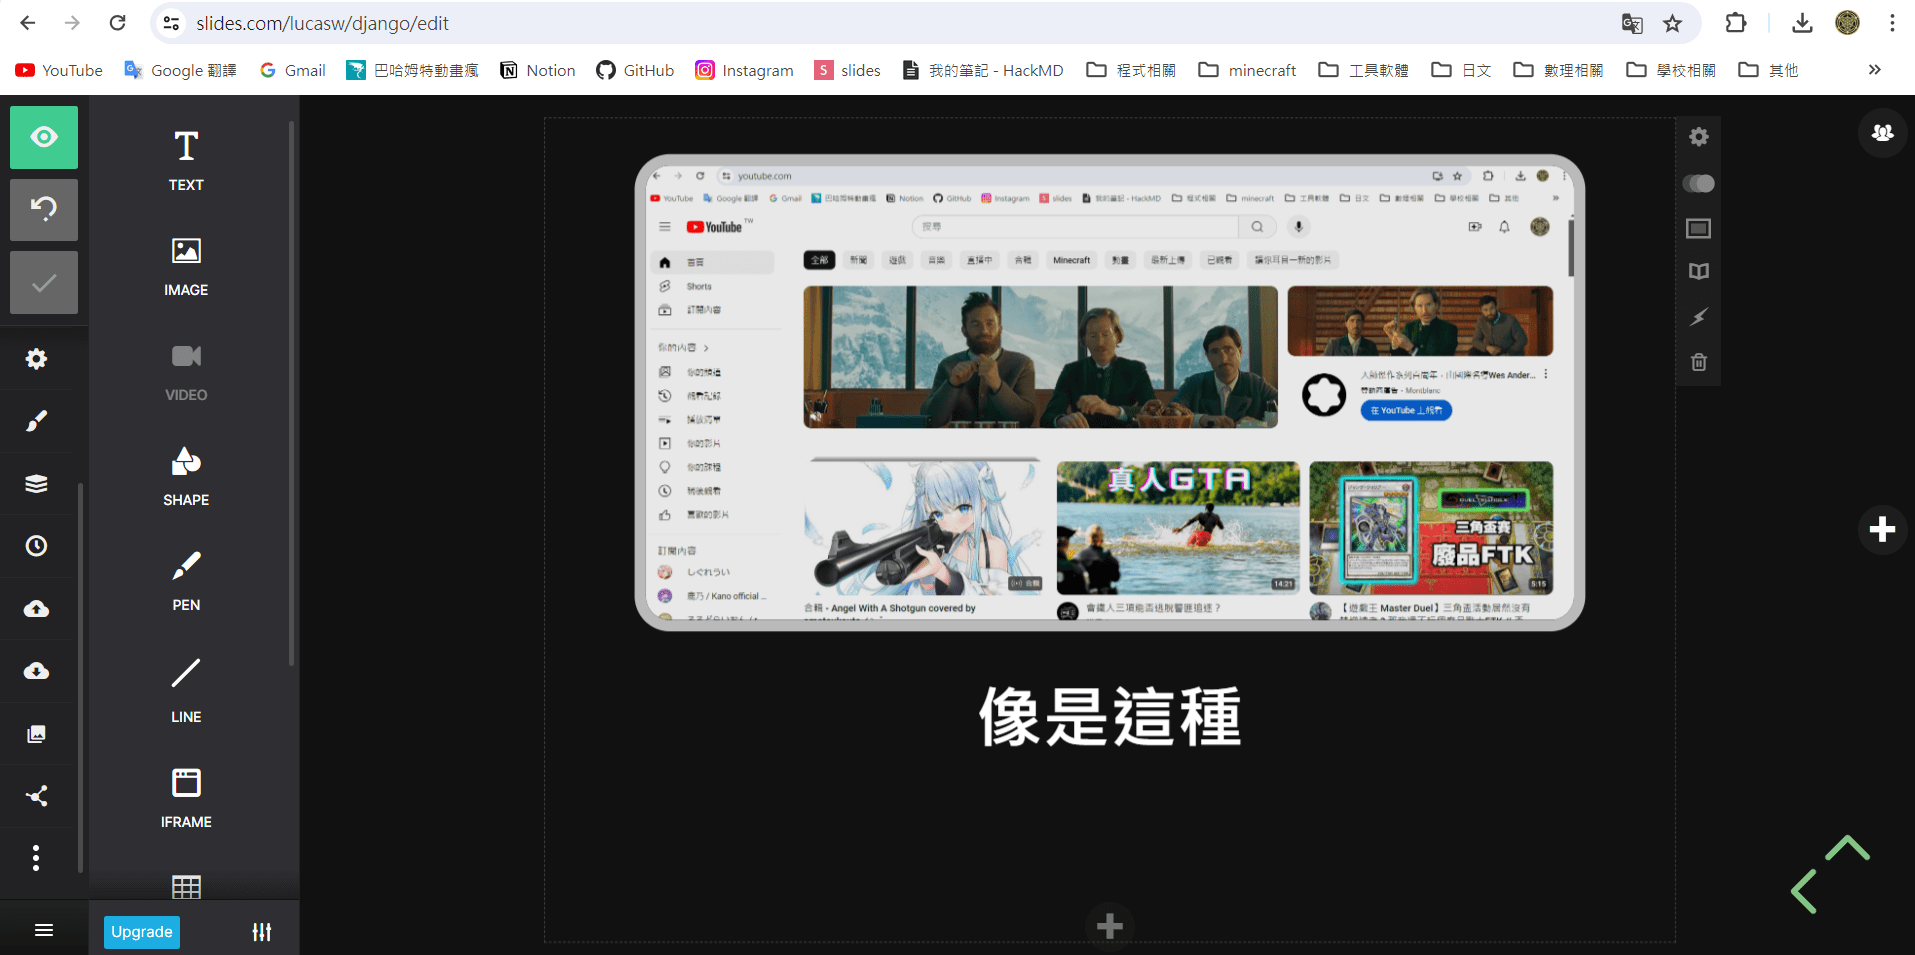
Task: Insert a table block
Action: 186,887
